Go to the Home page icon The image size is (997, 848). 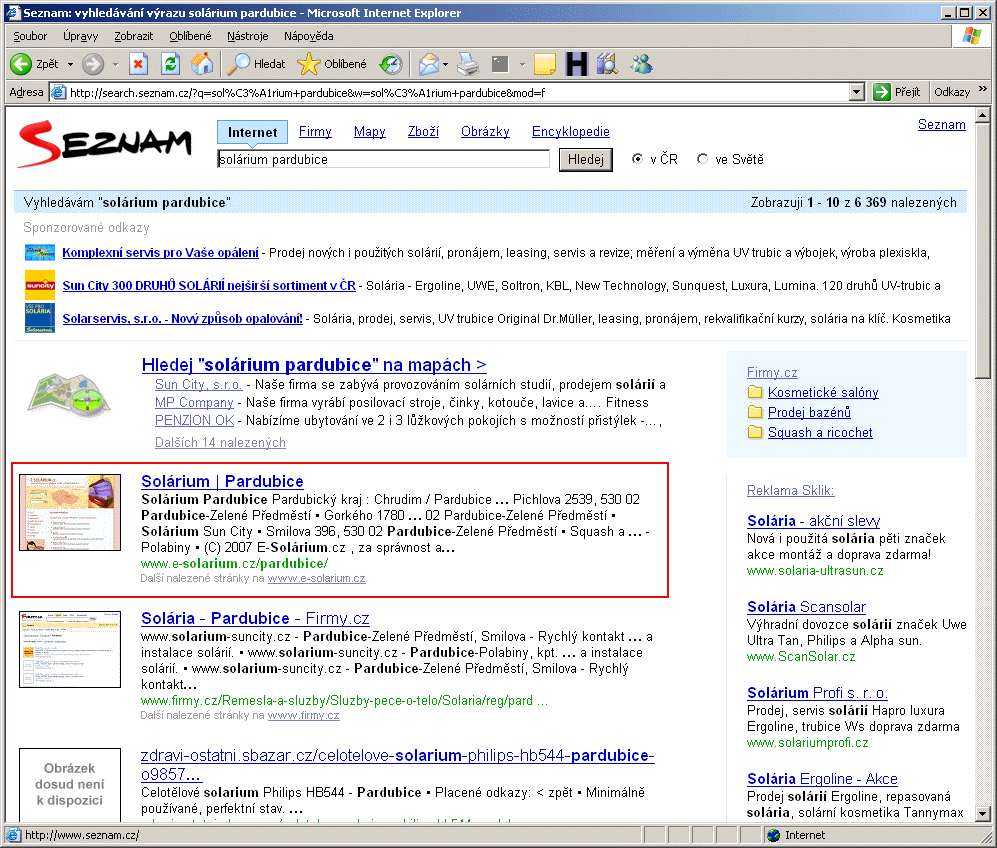[202, 64]
